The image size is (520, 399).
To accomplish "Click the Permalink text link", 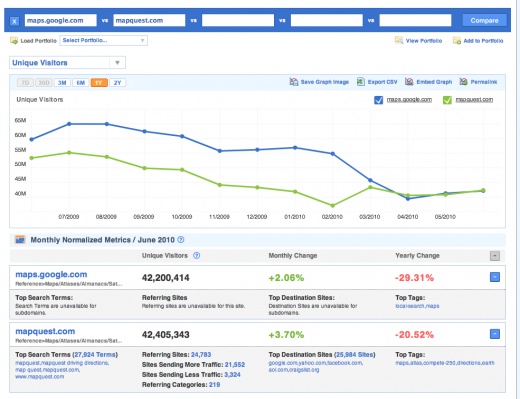I will coord(484,82).
